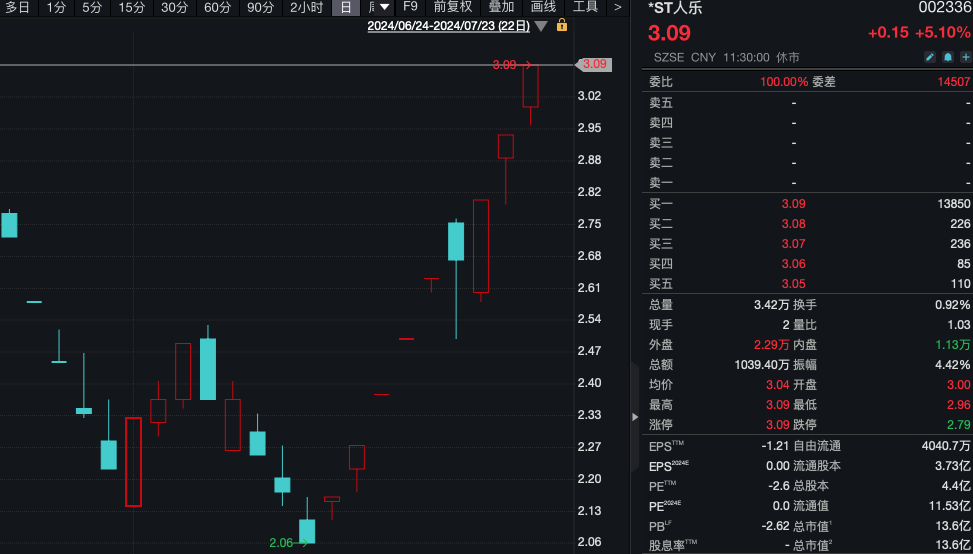The height and width of the screenshot is (554, 973).
Task: Click the 买一 bid price 3.09
Action: 794,203
